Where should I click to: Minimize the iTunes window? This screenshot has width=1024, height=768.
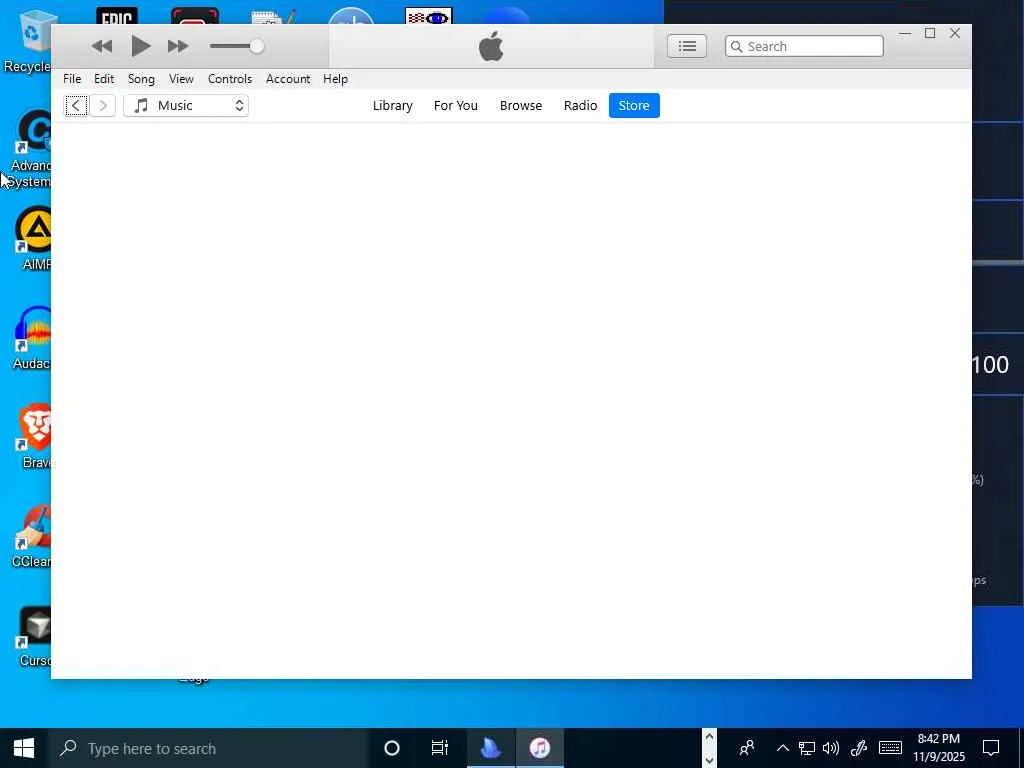coord(905,33)
